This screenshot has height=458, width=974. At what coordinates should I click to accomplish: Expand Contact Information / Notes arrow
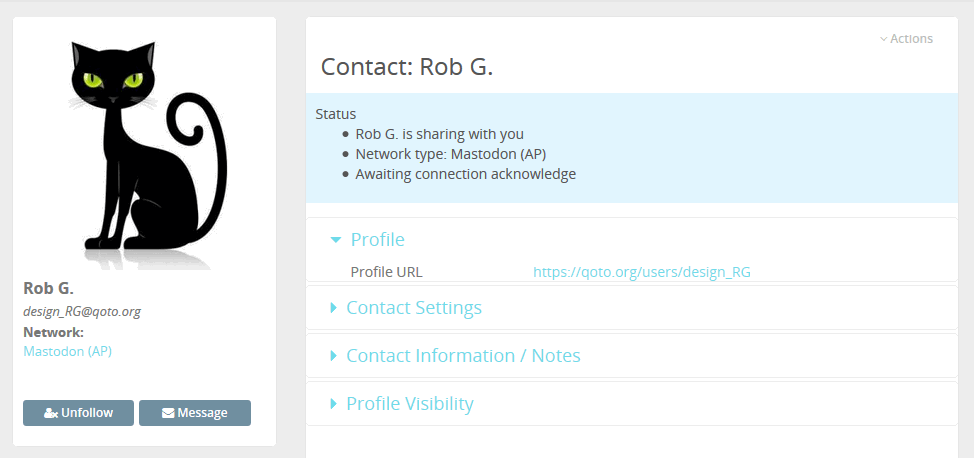333,356
